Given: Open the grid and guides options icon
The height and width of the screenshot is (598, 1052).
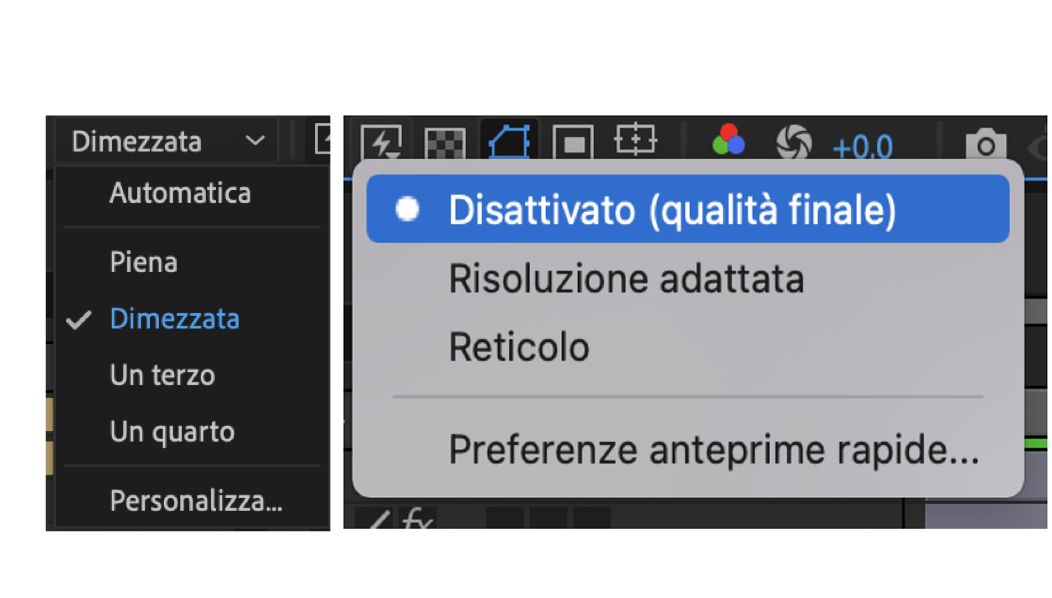Looking at the screenshot, I should 635,141.
